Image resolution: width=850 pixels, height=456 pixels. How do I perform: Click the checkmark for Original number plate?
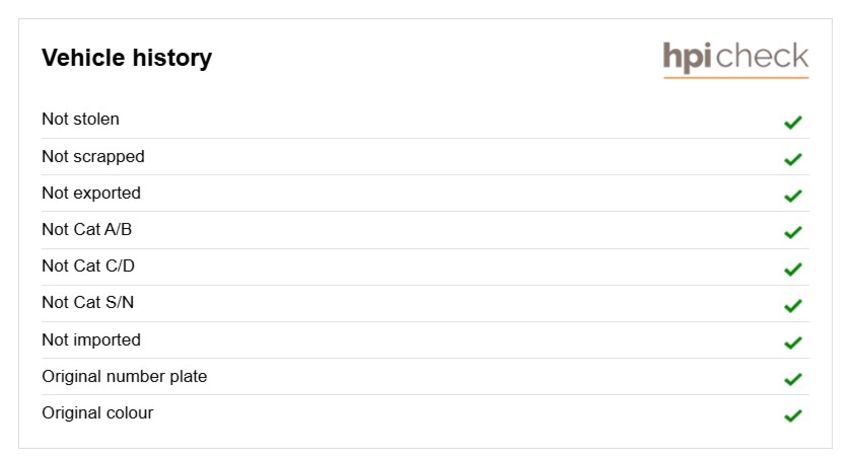point(793,379)
